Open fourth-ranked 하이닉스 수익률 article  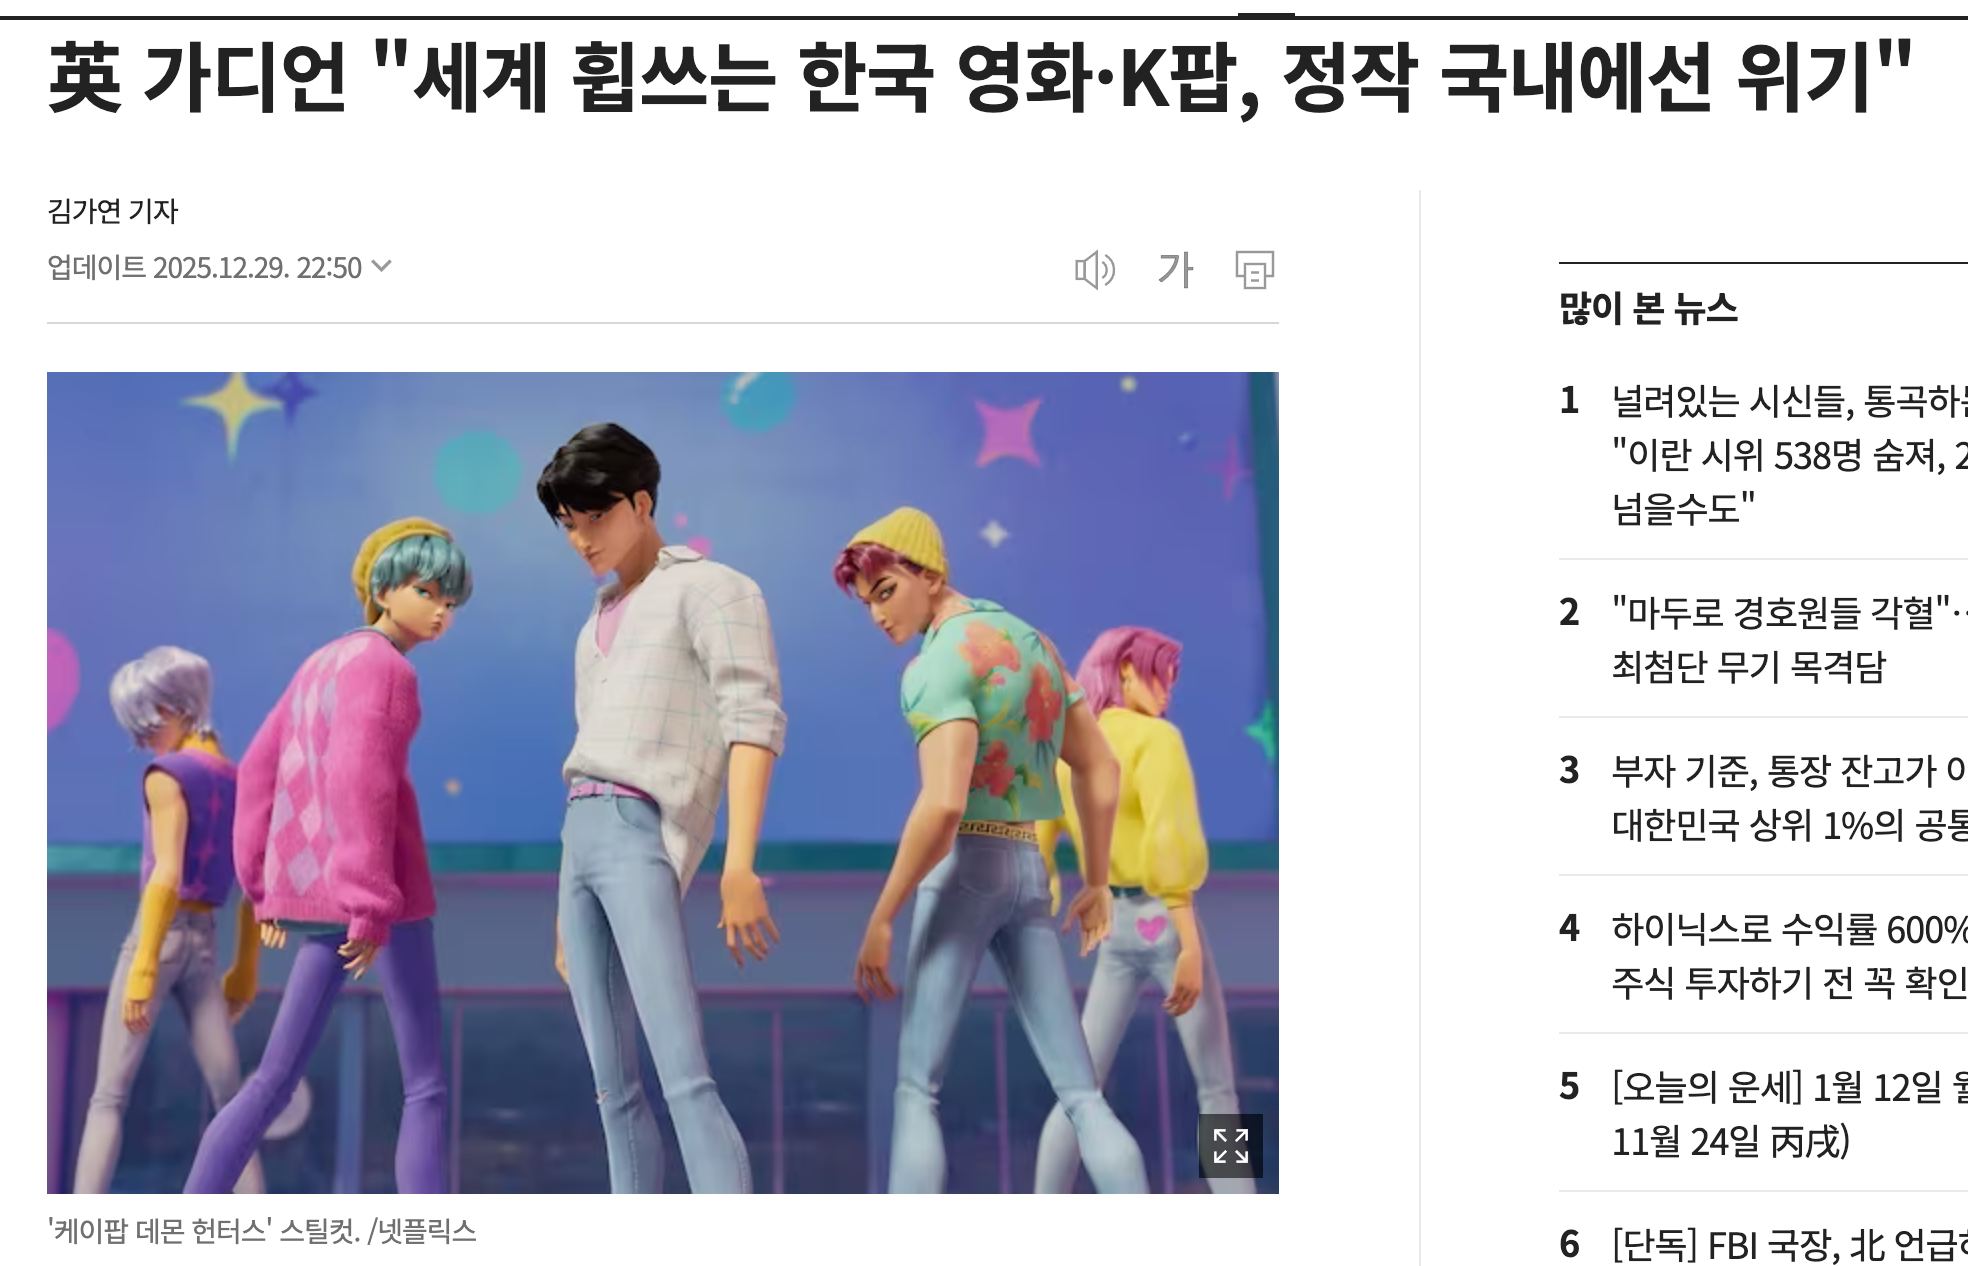pyautogui.click(x=1790, y=955)
